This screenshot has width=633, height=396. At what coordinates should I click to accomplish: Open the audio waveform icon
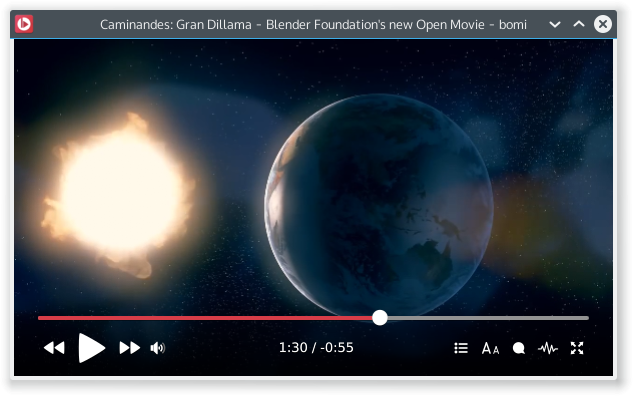(x=548, y=348)
